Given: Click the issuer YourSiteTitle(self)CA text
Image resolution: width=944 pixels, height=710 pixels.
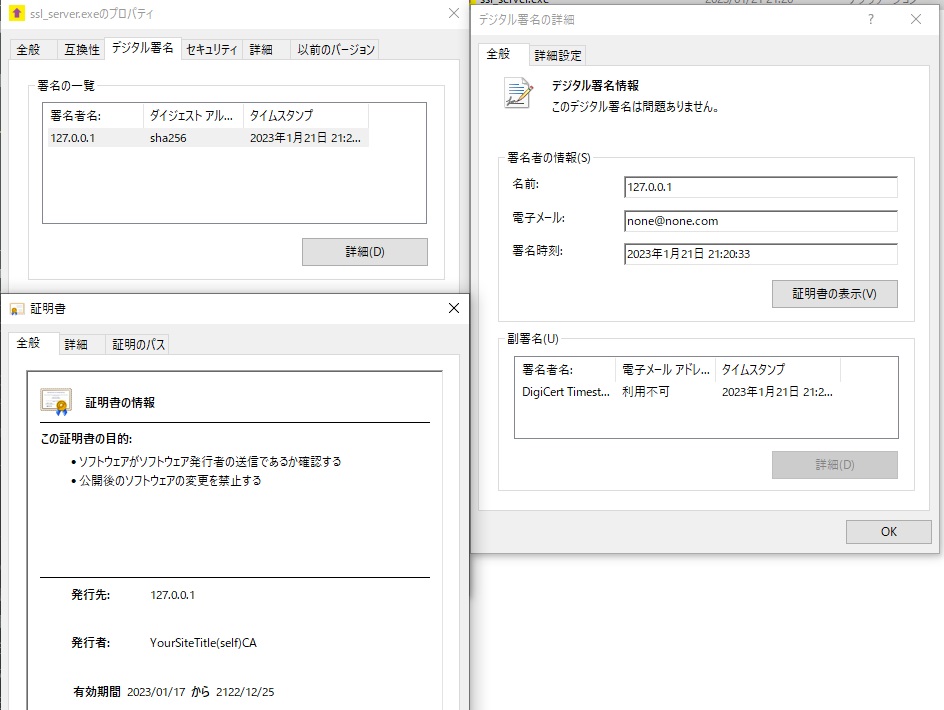Looking at the screenshot, I should [x=203, y=643].
